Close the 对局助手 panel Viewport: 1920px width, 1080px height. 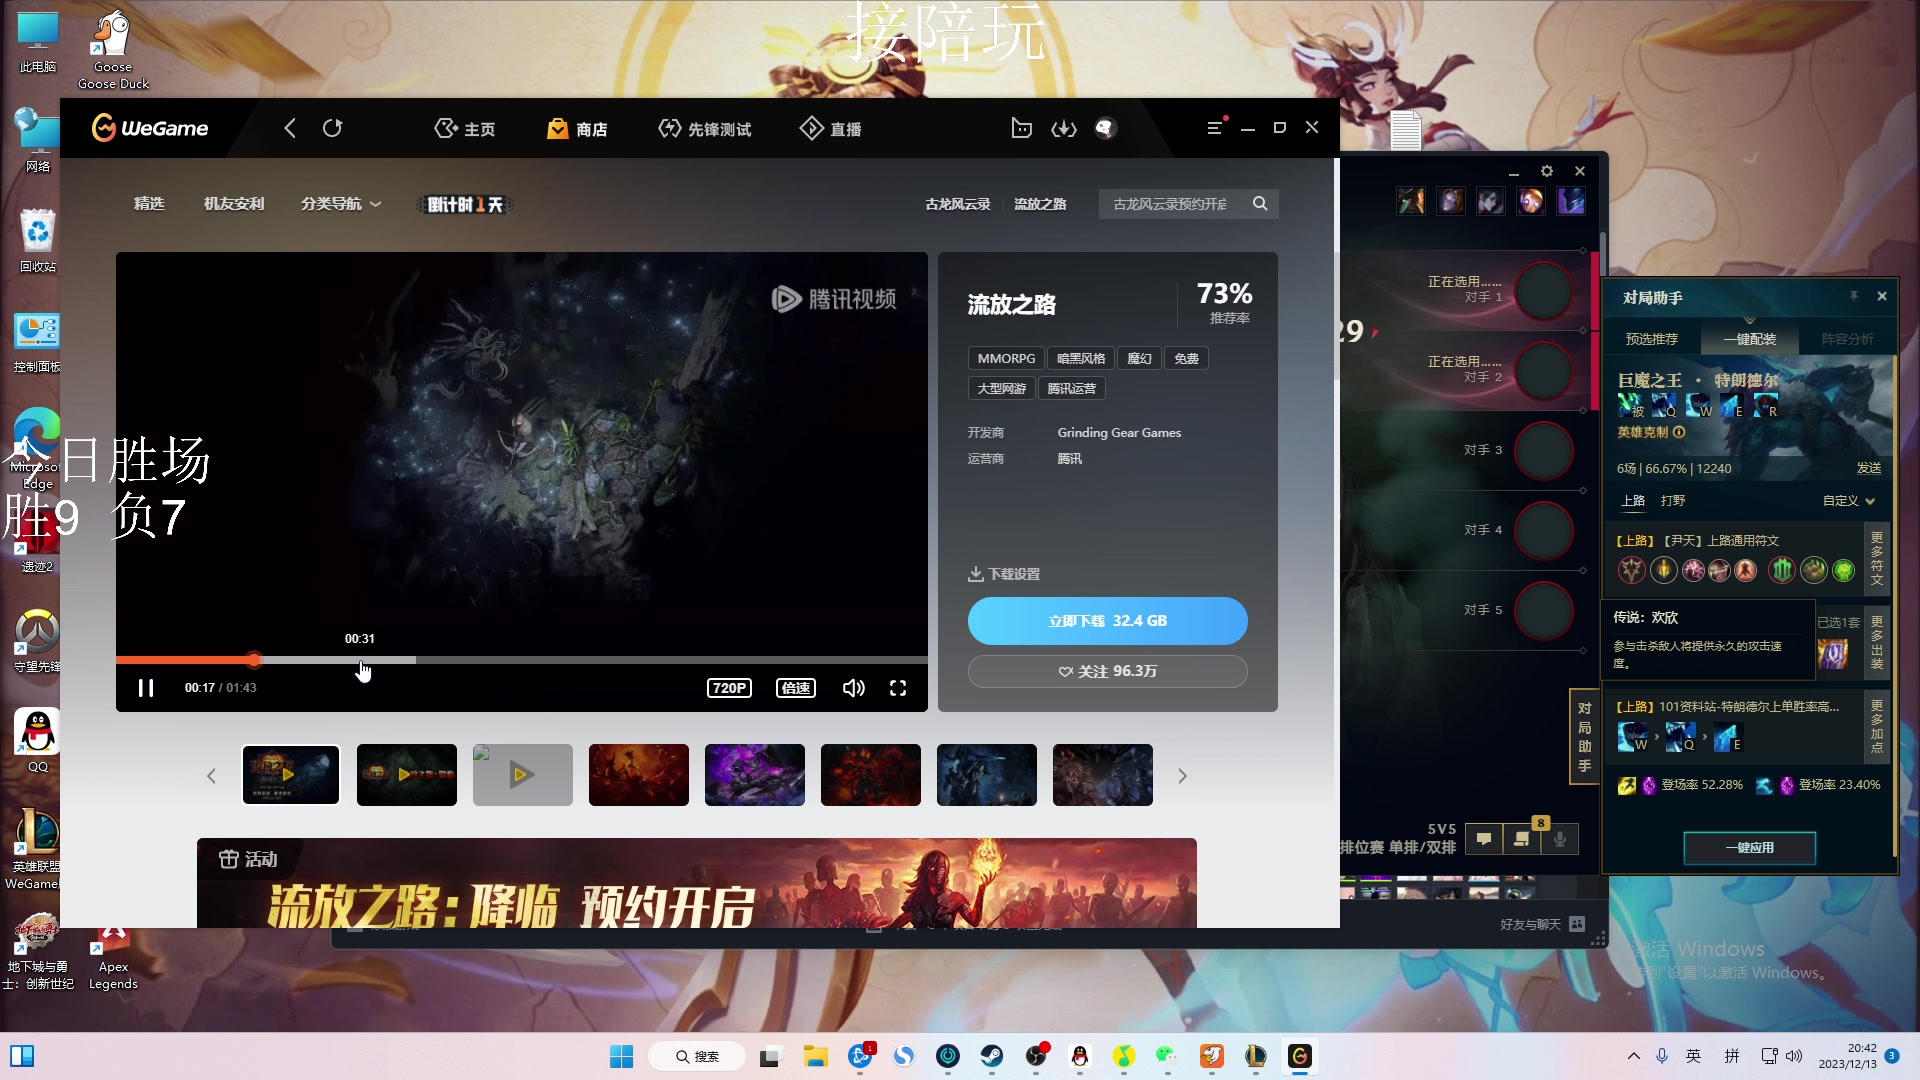pyautogui.click(x=1882, y=296)
